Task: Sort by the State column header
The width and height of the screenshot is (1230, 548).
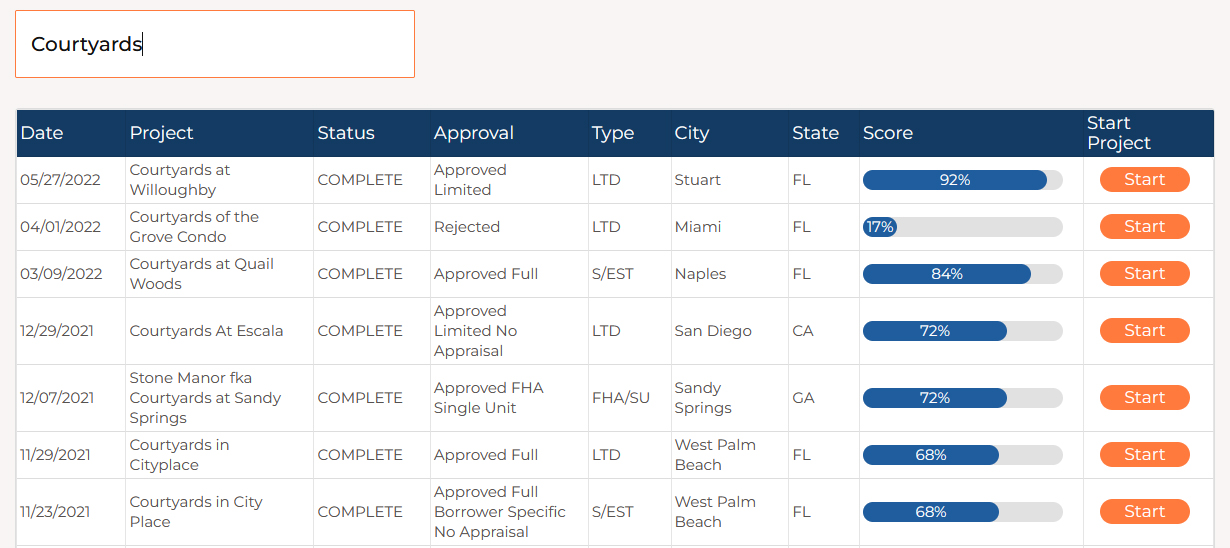Action: pos(815,133)
